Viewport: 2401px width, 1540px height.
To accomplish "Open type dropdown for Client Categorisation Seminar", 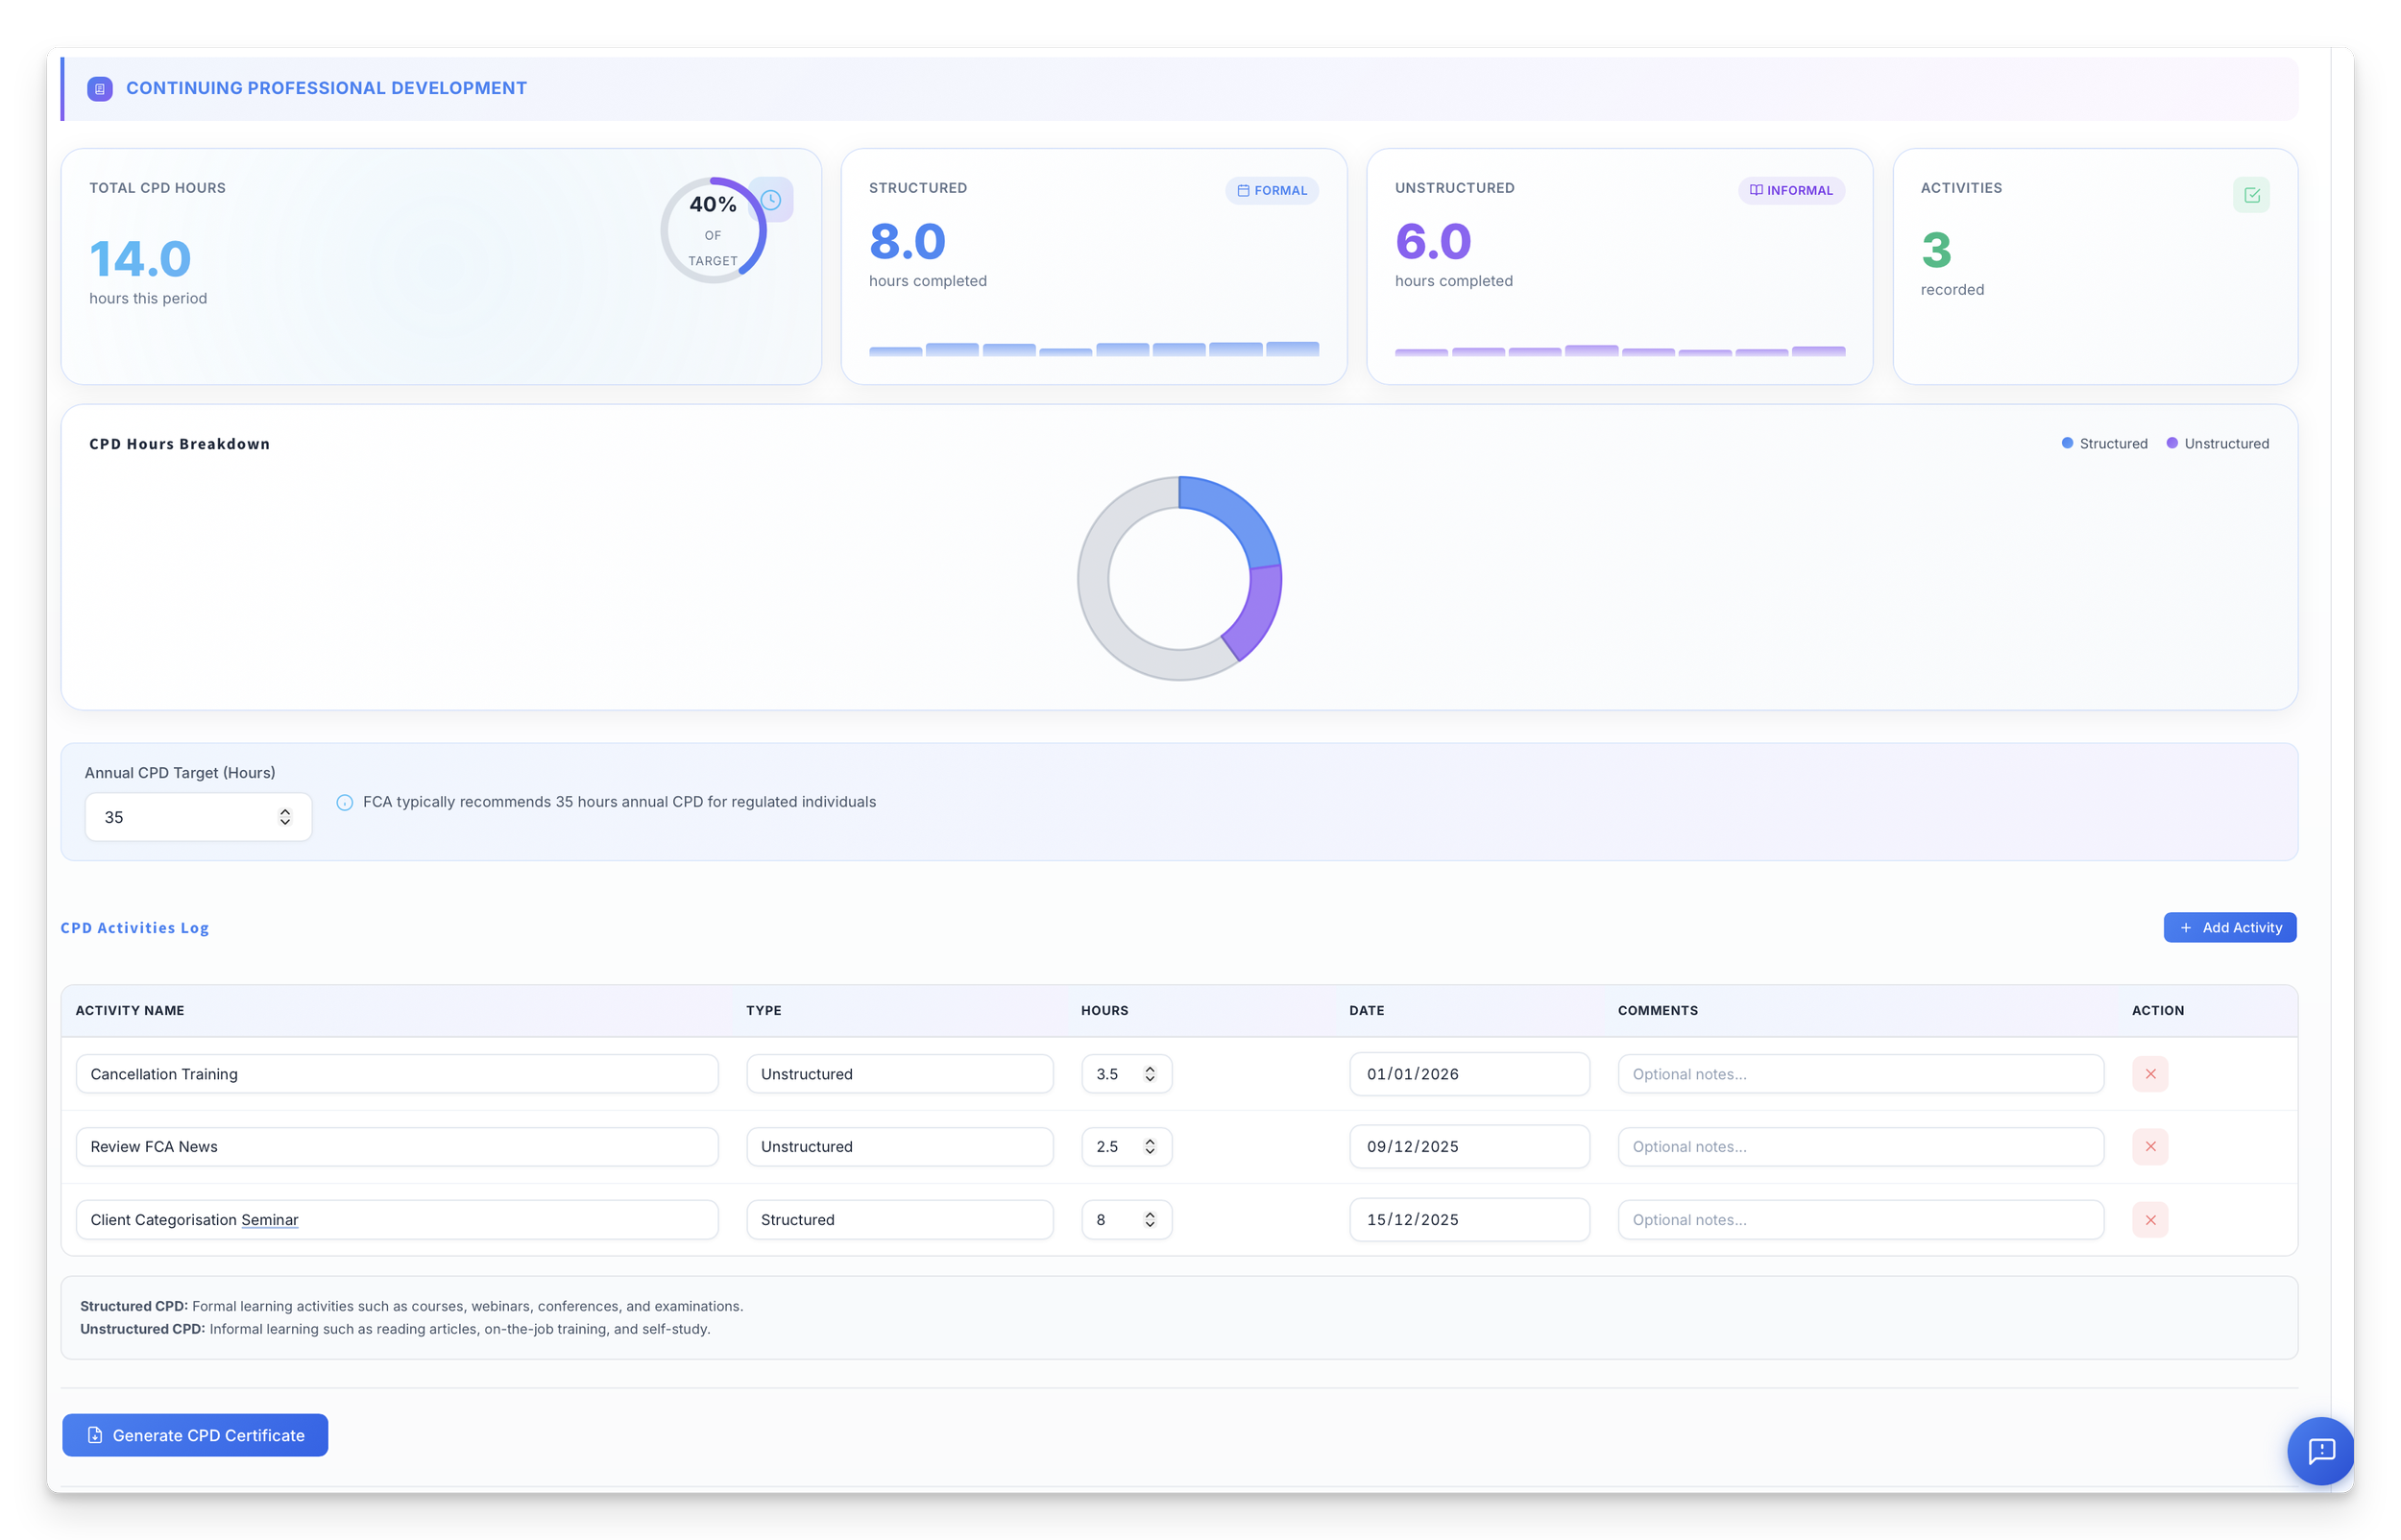I will (899, 1220).
